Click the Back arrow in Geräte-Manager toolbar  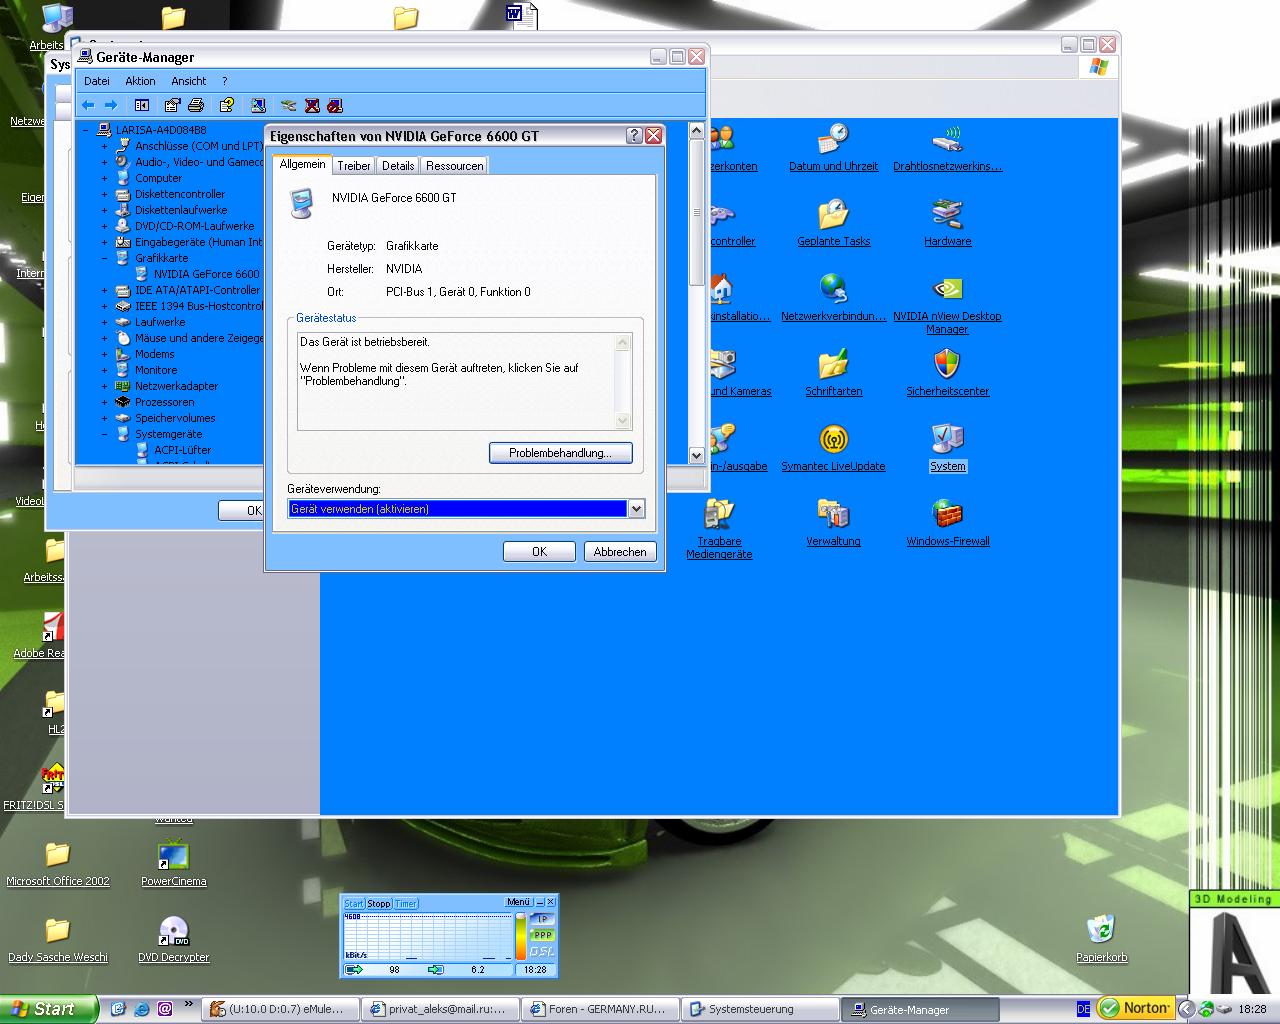click(x=88, y=105)
